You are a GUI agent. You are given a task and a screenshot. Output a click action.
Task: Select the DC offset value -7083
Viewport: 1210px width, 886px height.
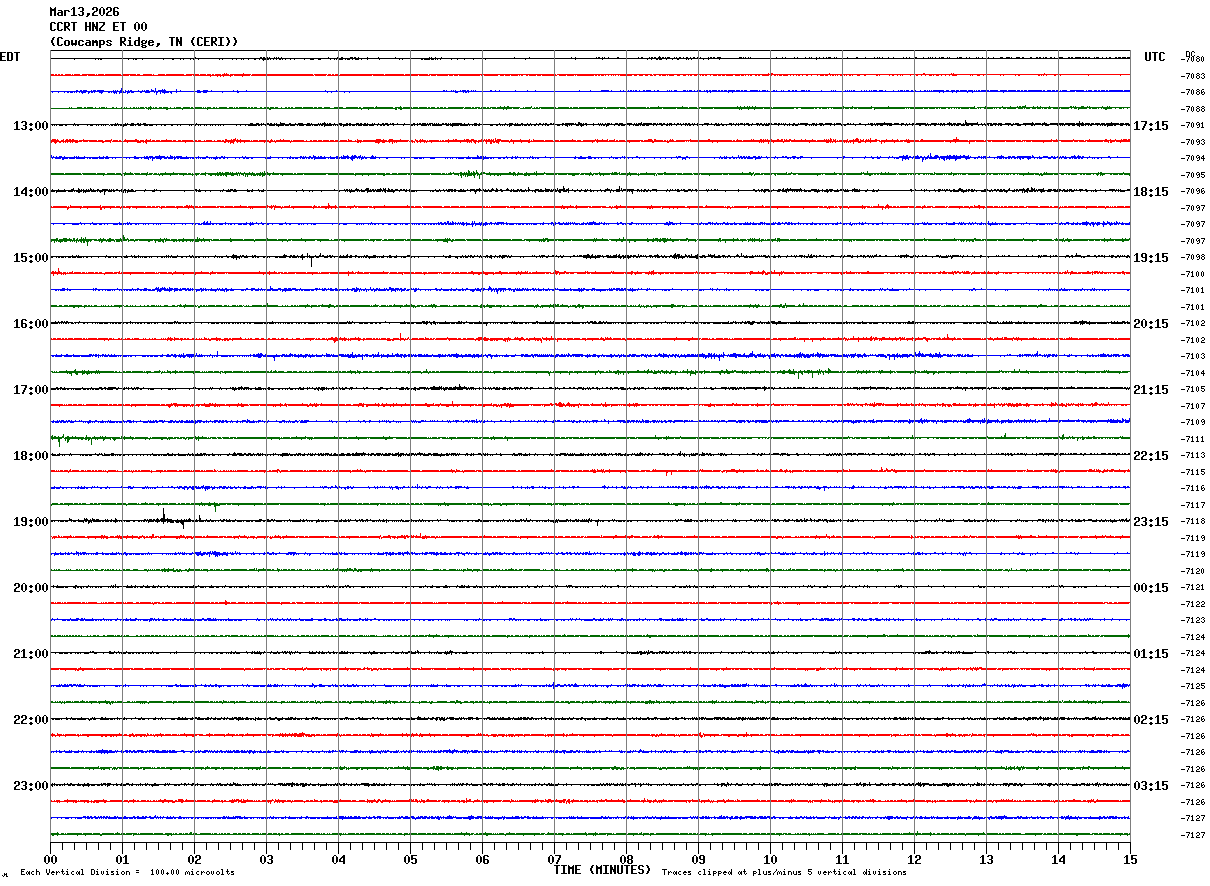click(x=1193, y=76)
